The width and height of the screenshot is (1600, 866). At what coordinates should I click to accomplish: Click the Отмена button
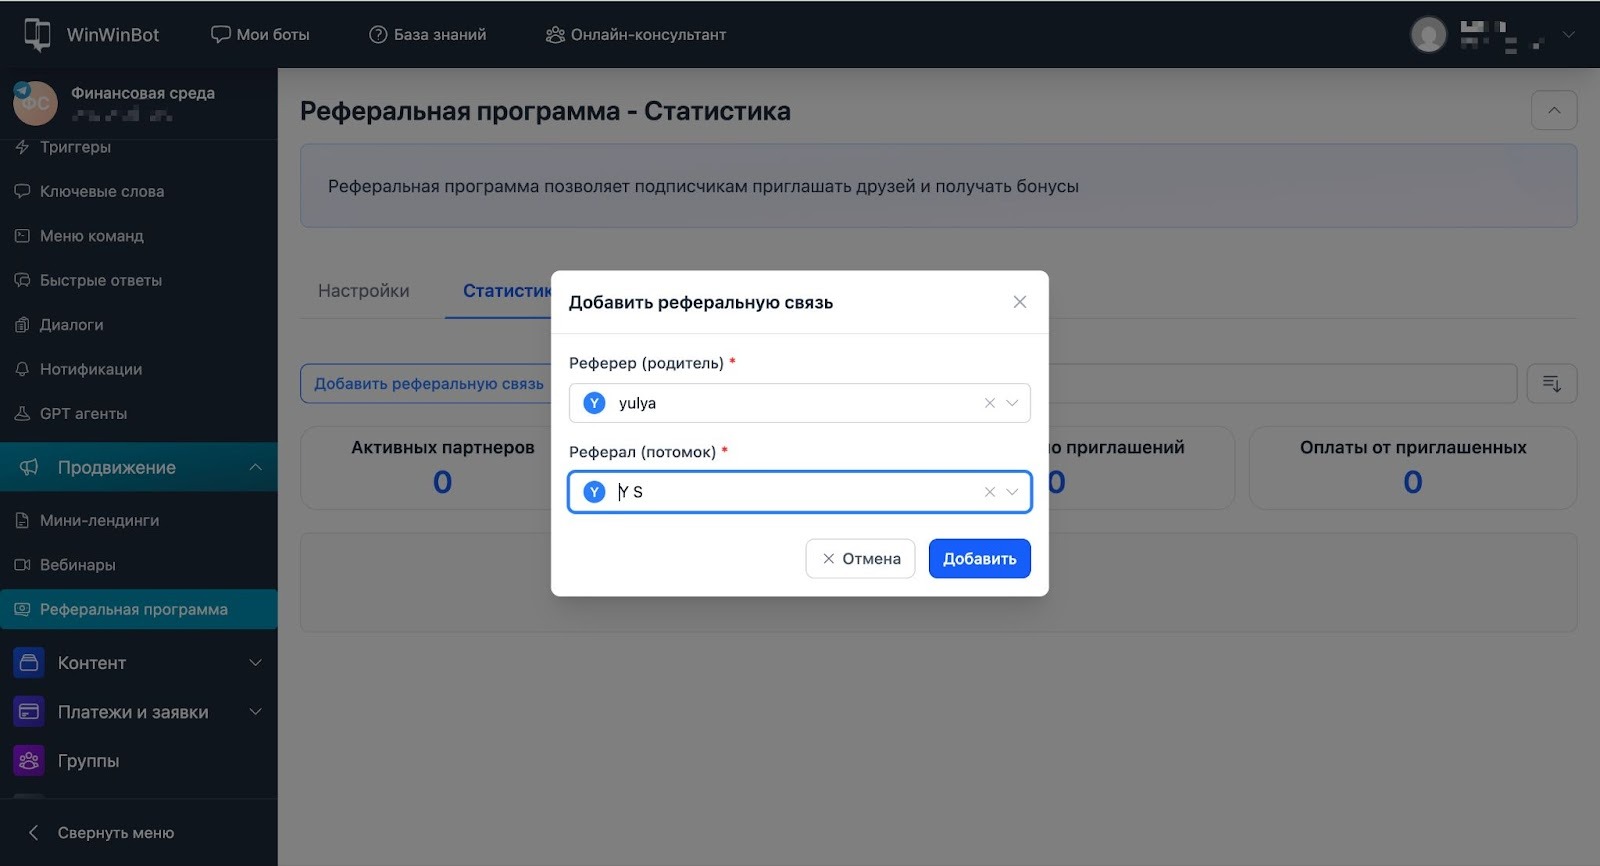[x=860, y=559]
